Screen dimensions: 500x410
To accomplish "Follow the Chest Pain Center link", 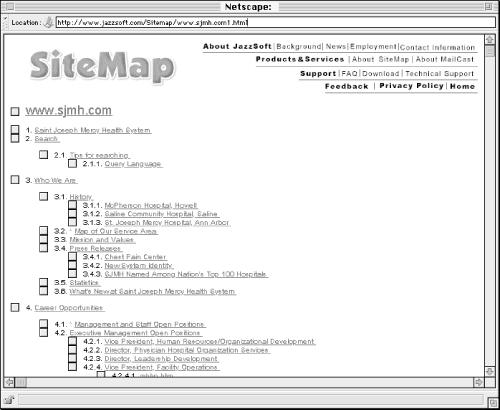I will [x=135, y=257].
